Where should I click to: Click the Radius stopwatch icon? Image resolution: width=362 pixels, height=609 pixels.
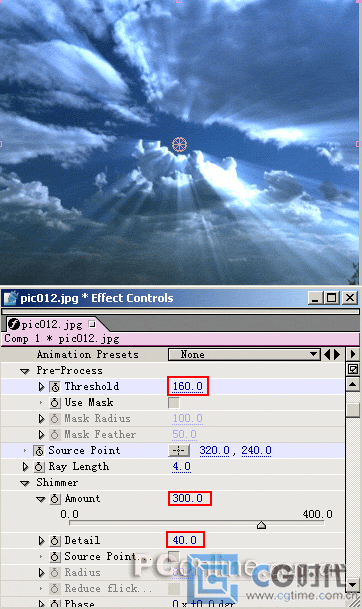(55, 572)
